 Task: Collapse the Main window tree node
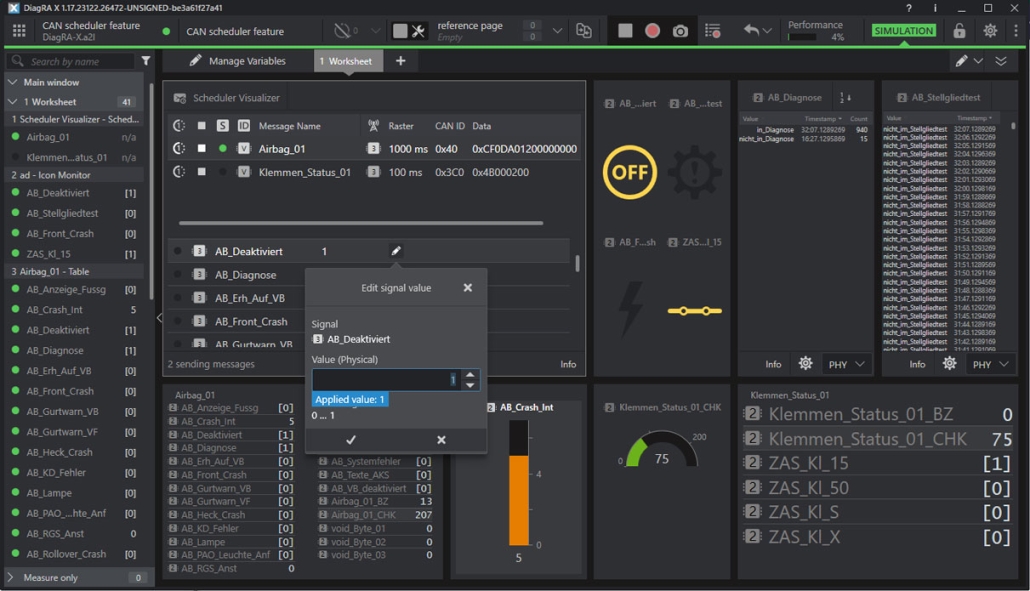pyautogui.click(x=12, y=82)
